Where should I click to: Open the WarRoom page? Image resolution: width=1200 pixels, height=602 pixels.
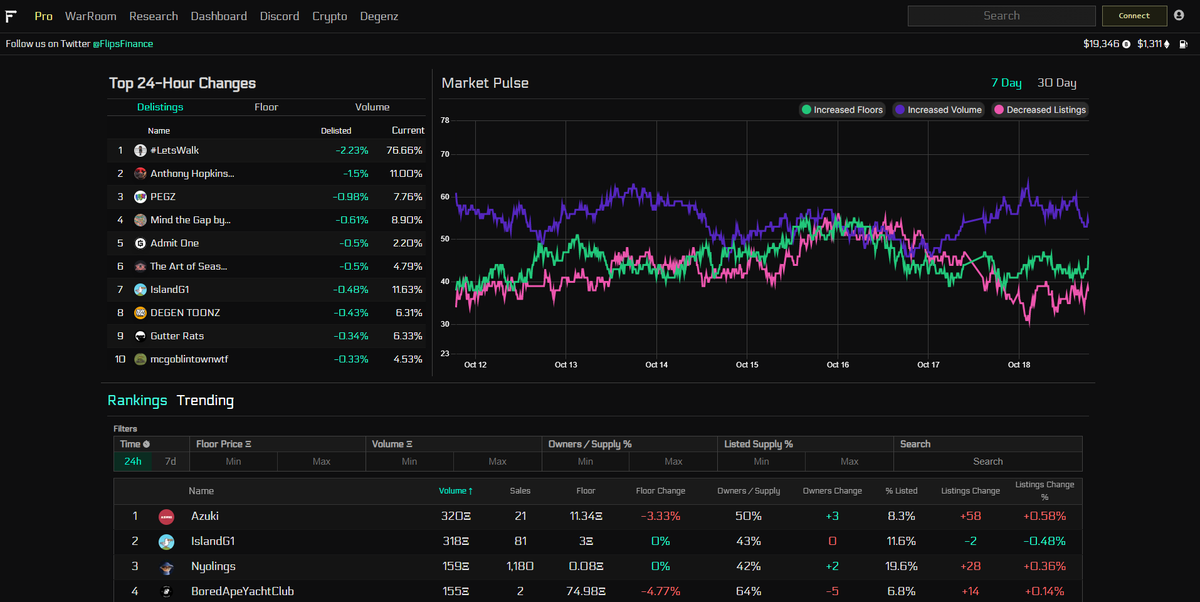pyautogui.click(x=91, y=16)
